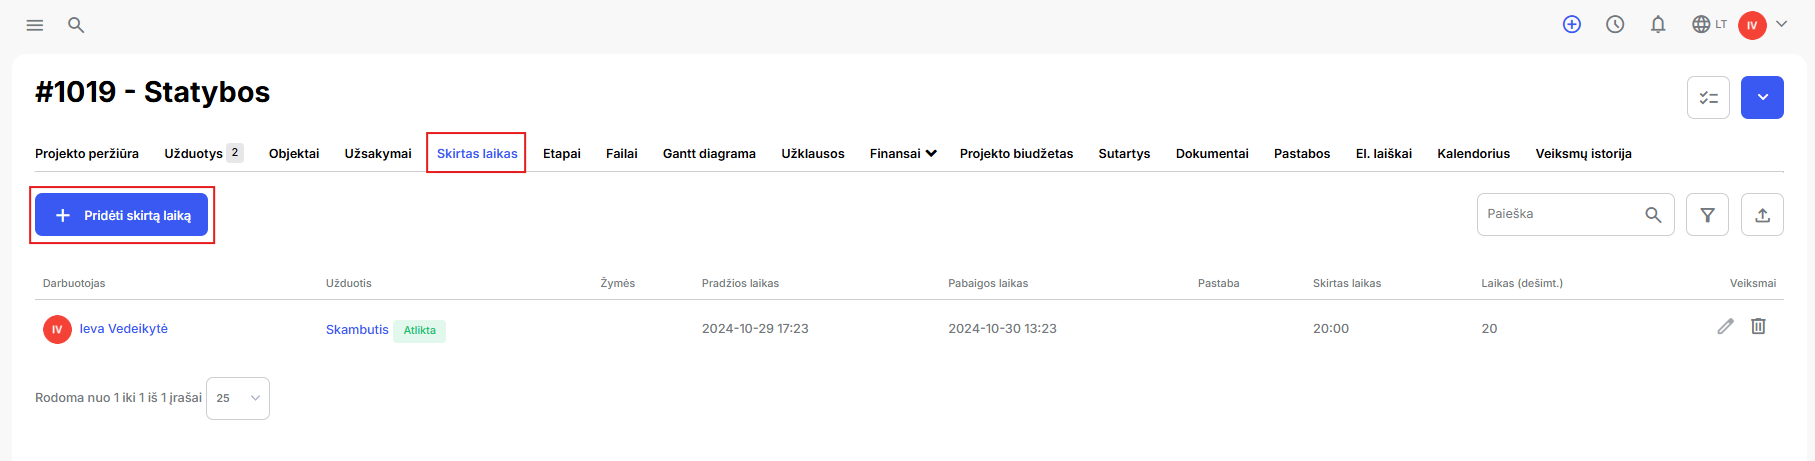The image size is (1815, 461).
Task: Click the filter funnel icon
Action: (1707, 215)
